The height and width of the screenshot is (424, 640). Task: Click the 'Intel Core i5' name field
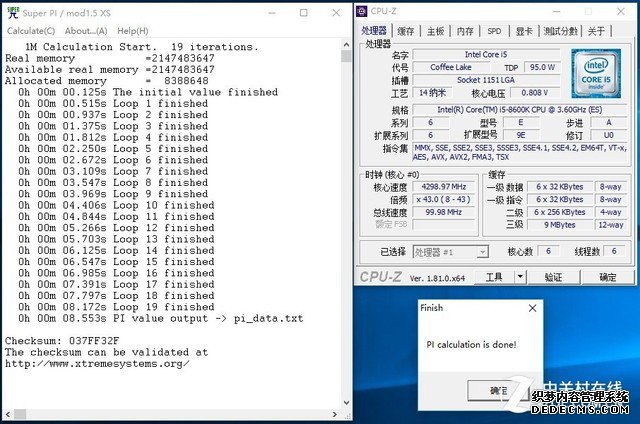tap(486, 54)
